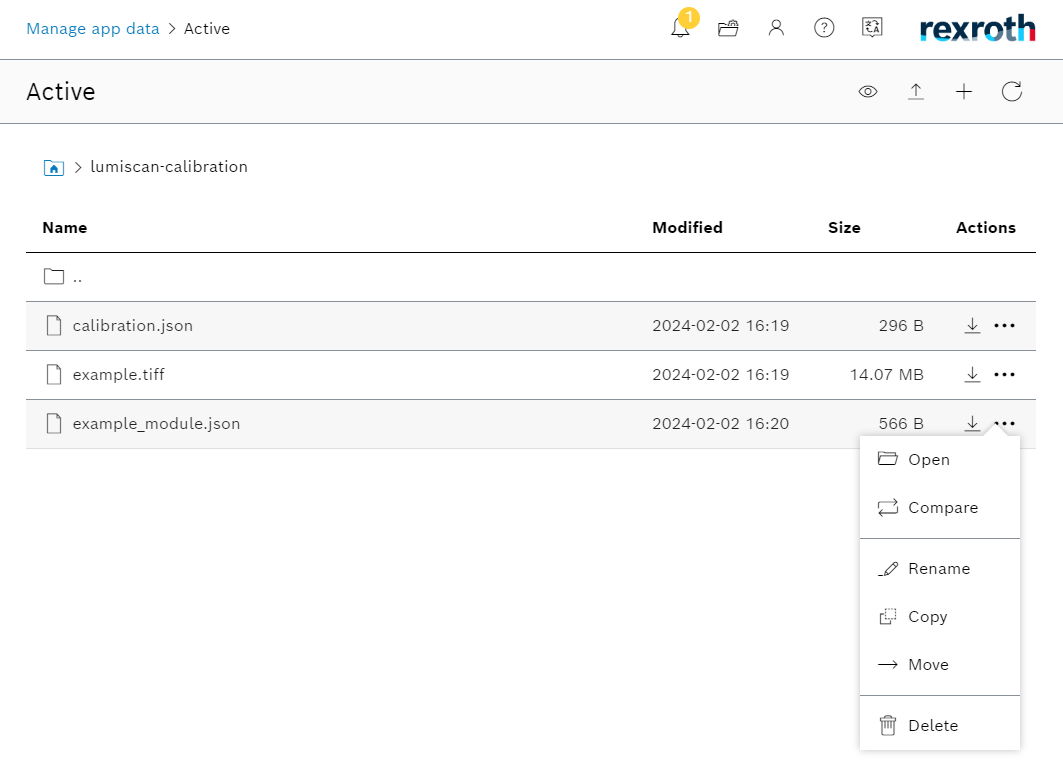Click the file icon beside calibration.json
The height and width of the screenshot is (774, 1063).
coord(54,325)
